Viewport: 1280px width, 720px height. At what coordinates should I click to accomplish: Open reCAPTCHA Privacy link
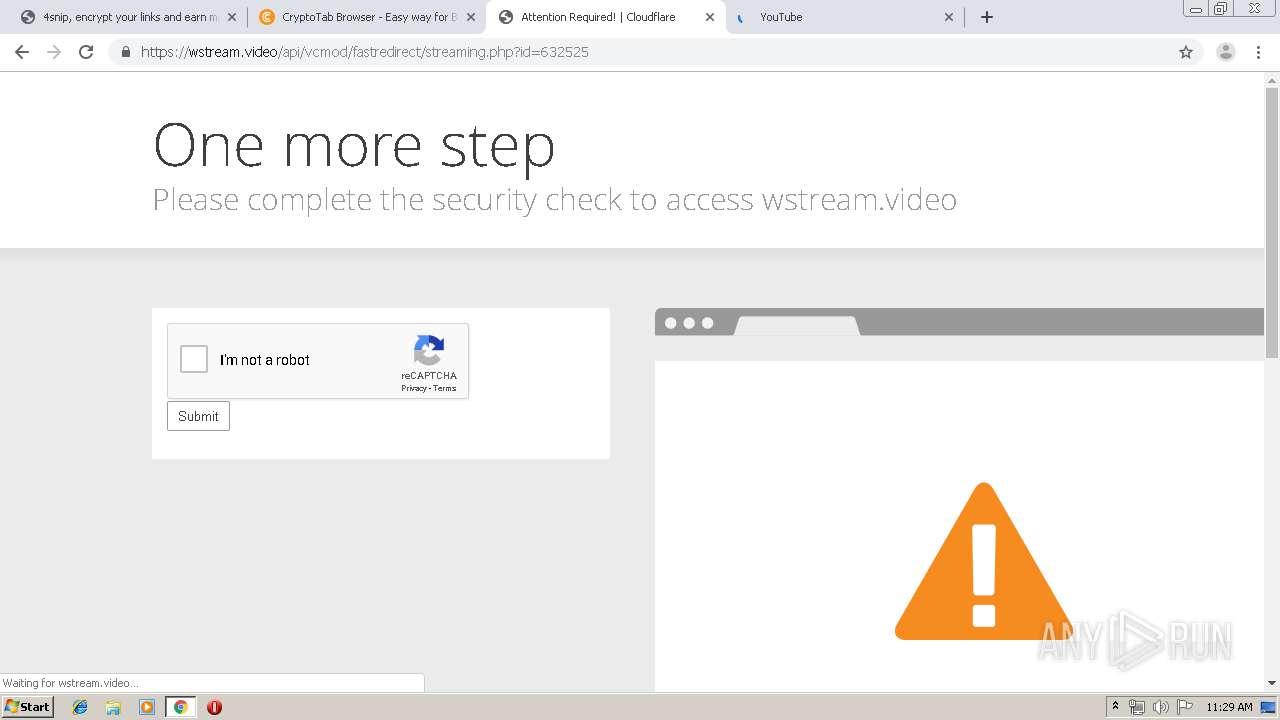tap(414, 388)
